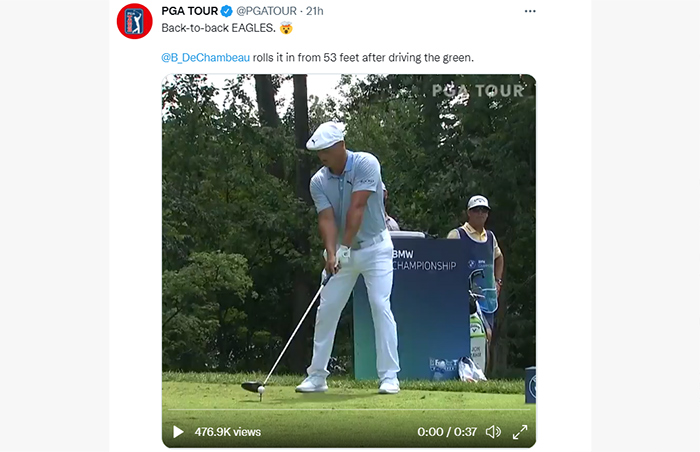Open tweet via the 21h timestamp
Viewport: 700px width, 452px height.
(315, 11)
